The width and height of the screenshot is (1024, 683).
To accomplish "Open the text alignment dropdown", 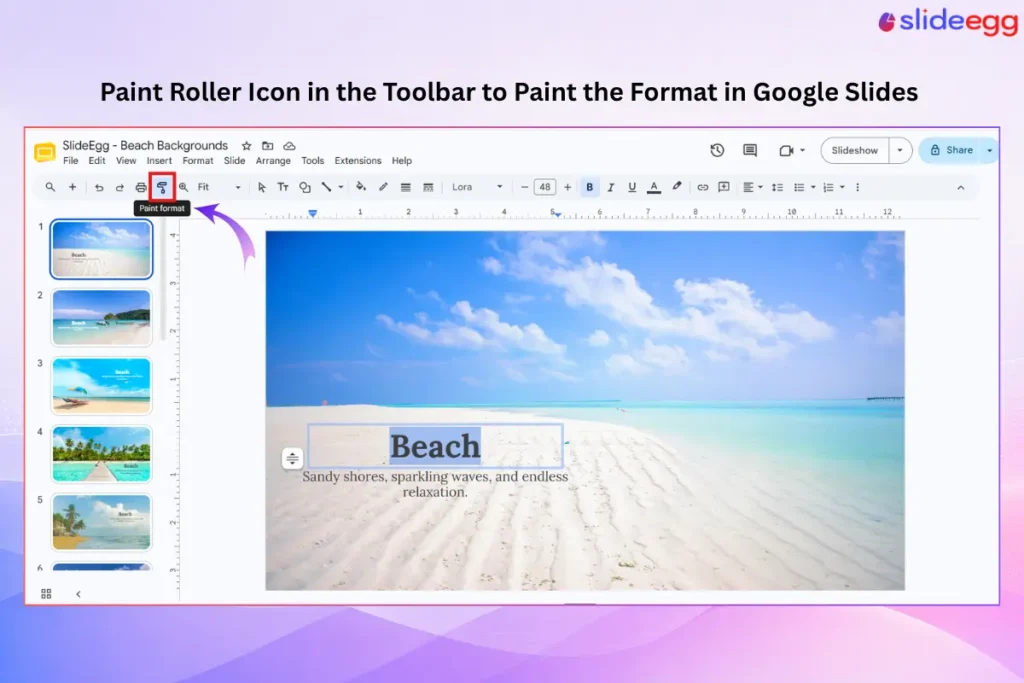I will pyautogui.click(x=752, y=187).
